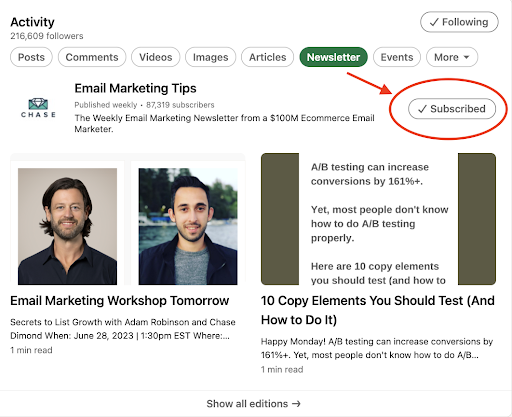The height and width of the screenshot is (417, 512).
Task: Open the Images filter
Action: tap(211, 57)
